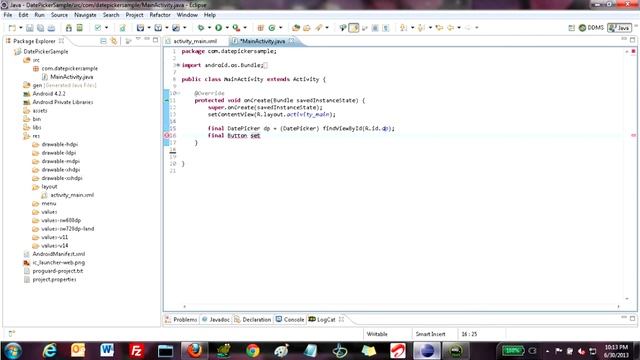Click the Open Perspective icon
Screen dimensions: 640x360
pyautogui.click(x=571, y=28)
